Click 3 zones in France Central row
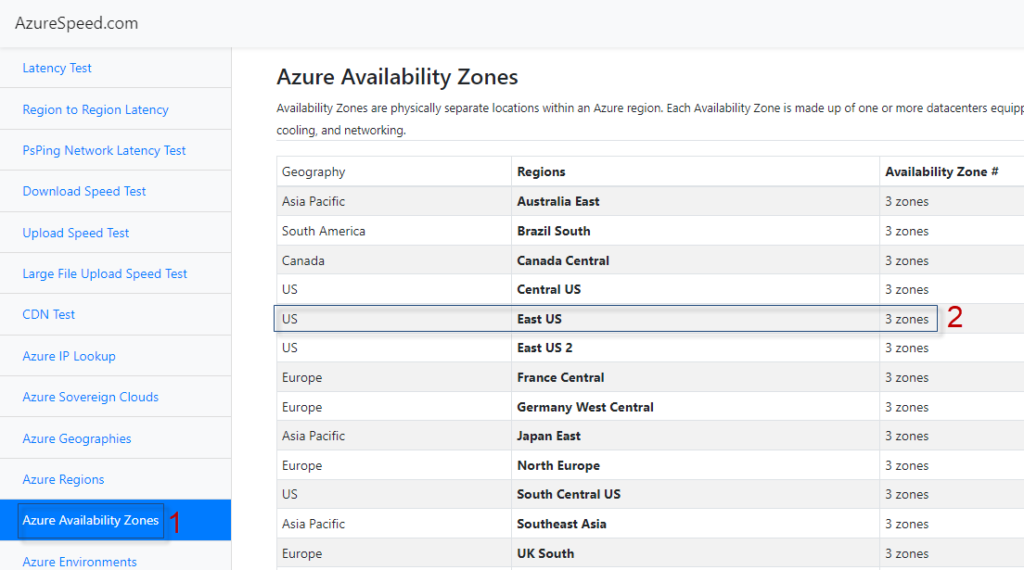Image resolution: width=1024 pixels, height=570 pixels. click(x=906, y=377)
